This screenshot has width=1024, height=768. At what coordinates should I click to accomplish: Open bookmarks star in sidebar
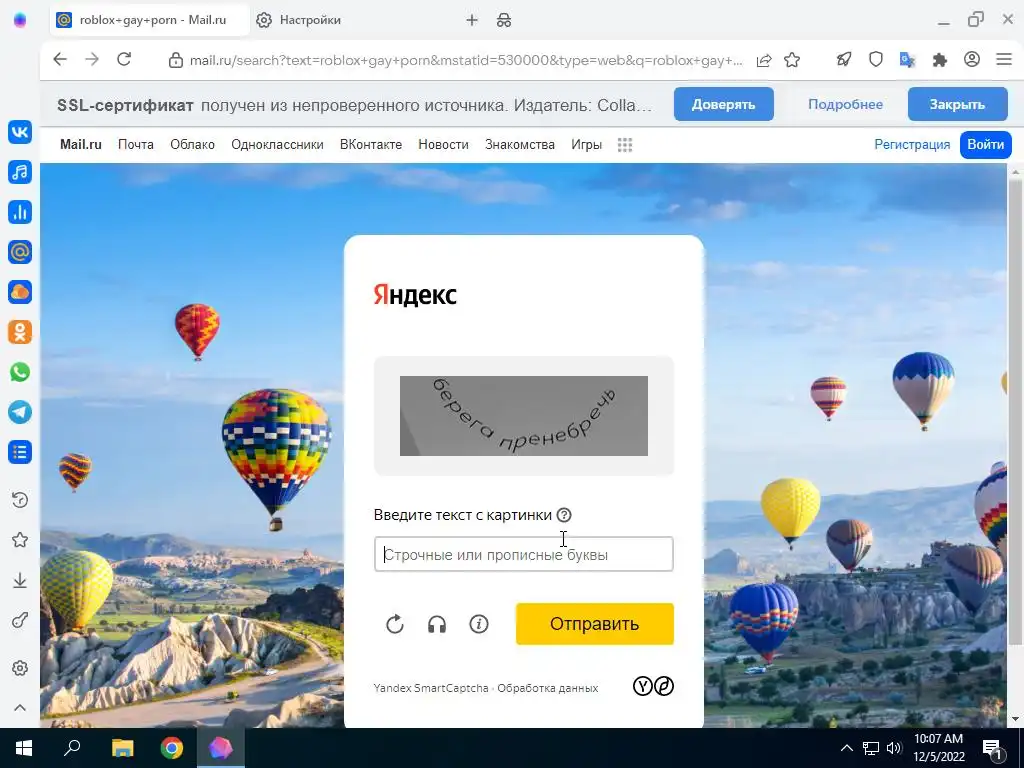pyautogui.click(x=20, y=540)
